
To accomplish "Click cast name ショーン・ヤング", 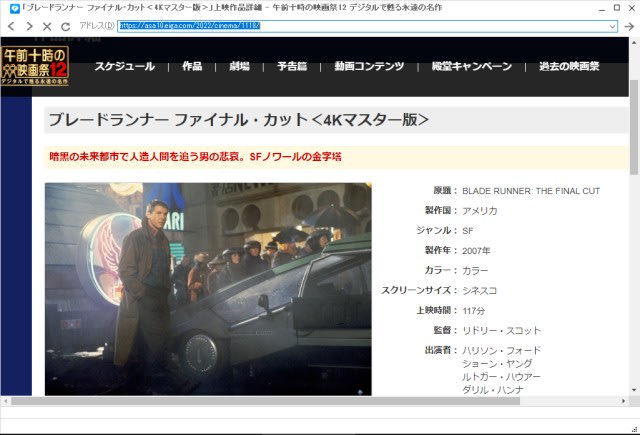I will click(x=497, y=364).
